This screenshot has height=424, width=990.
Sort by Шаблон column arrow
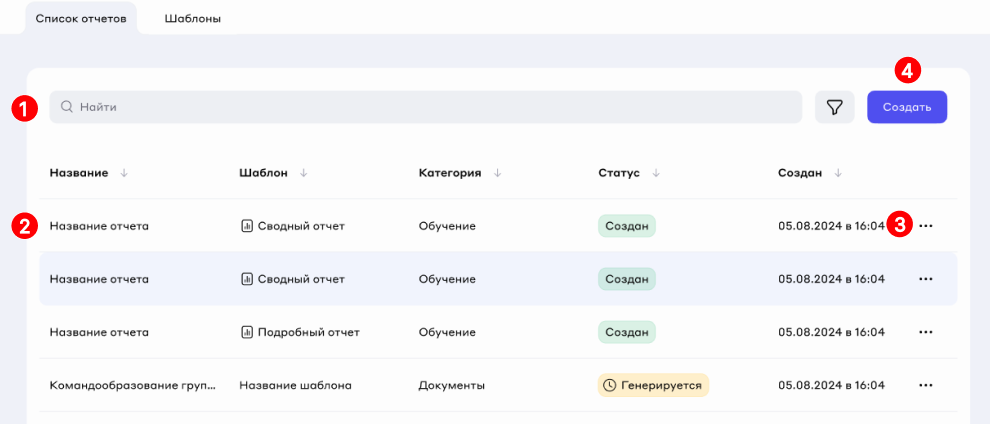coord(303,173)
